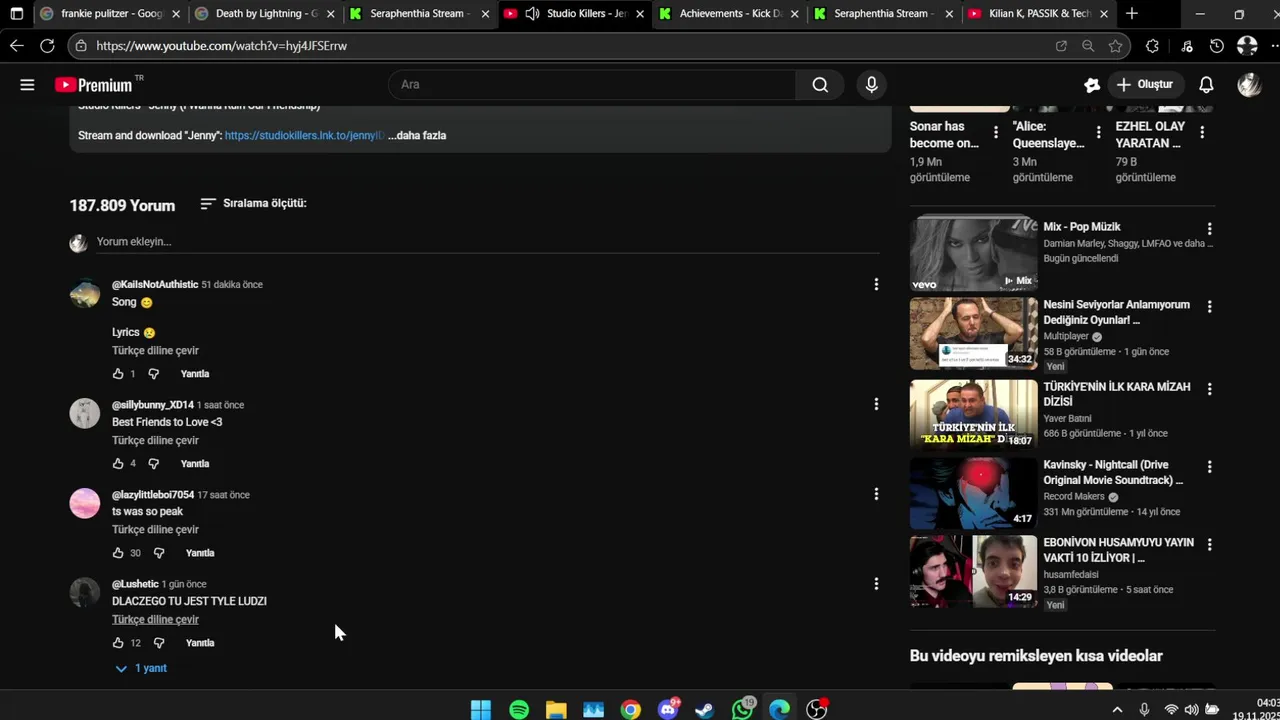Open Windows Start menu
Viewport: 1280px width, 720px height.
[x=481, y=710]
